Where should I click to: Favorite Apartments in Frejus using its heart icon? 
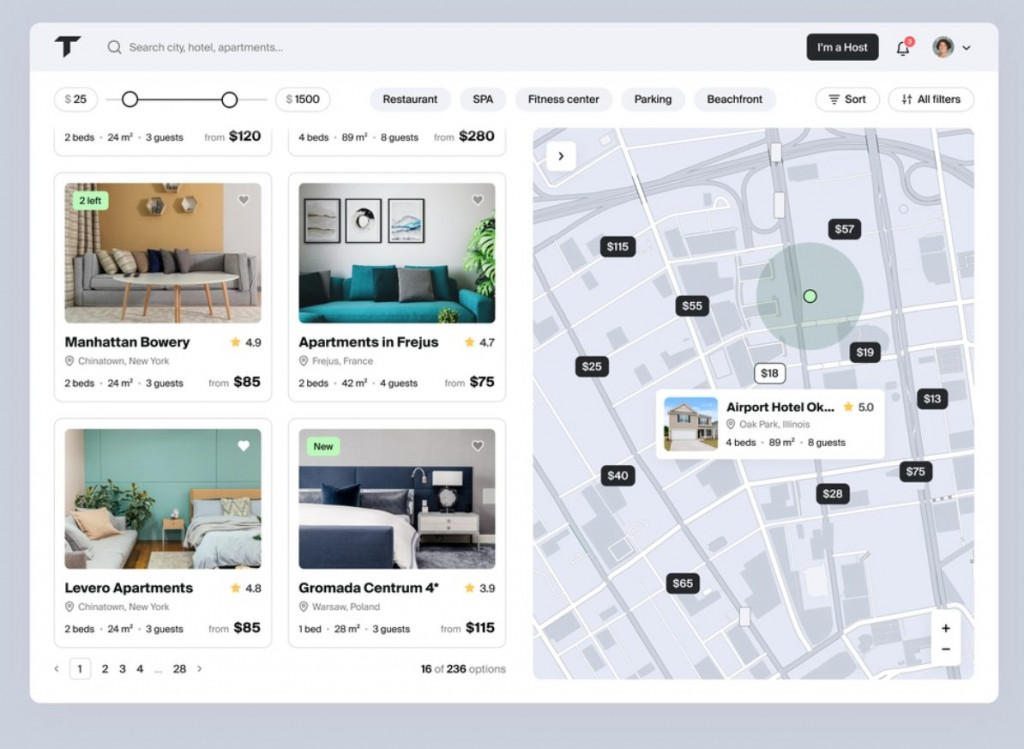click(477, 200)
